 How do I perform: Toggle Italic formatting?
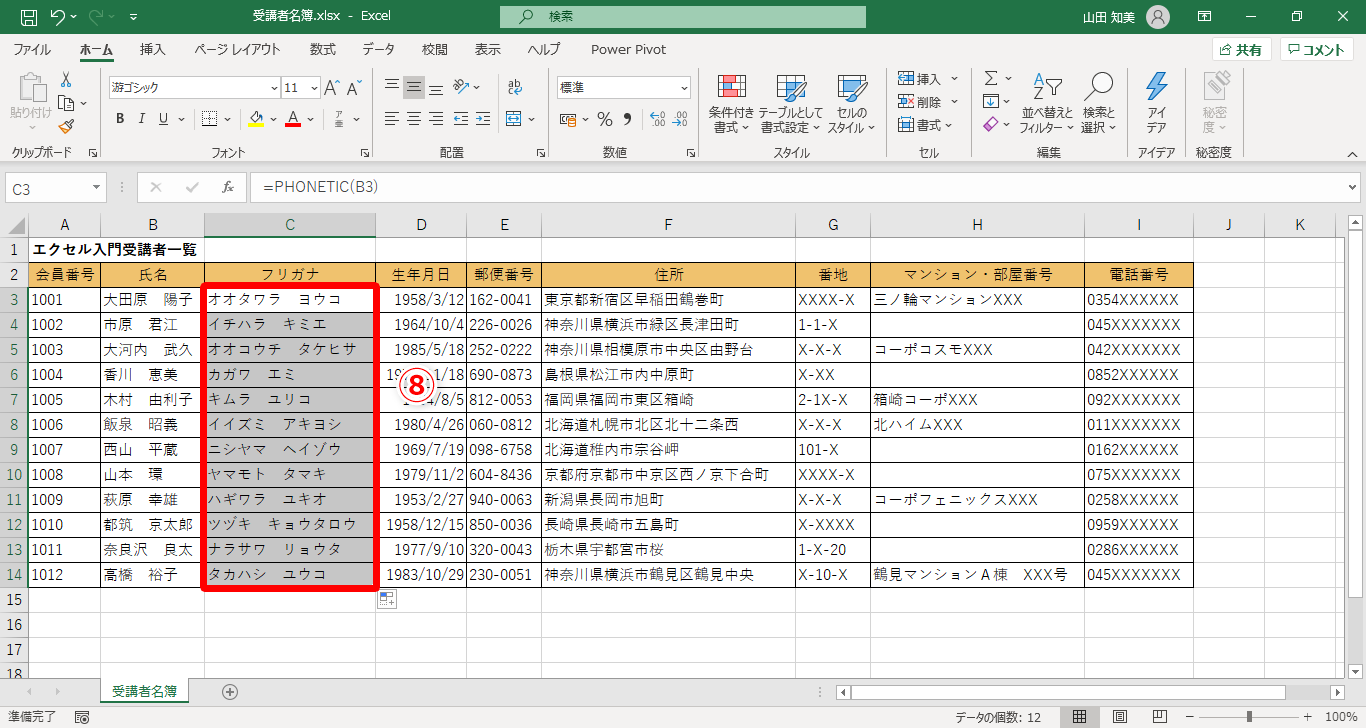(142, 119)
